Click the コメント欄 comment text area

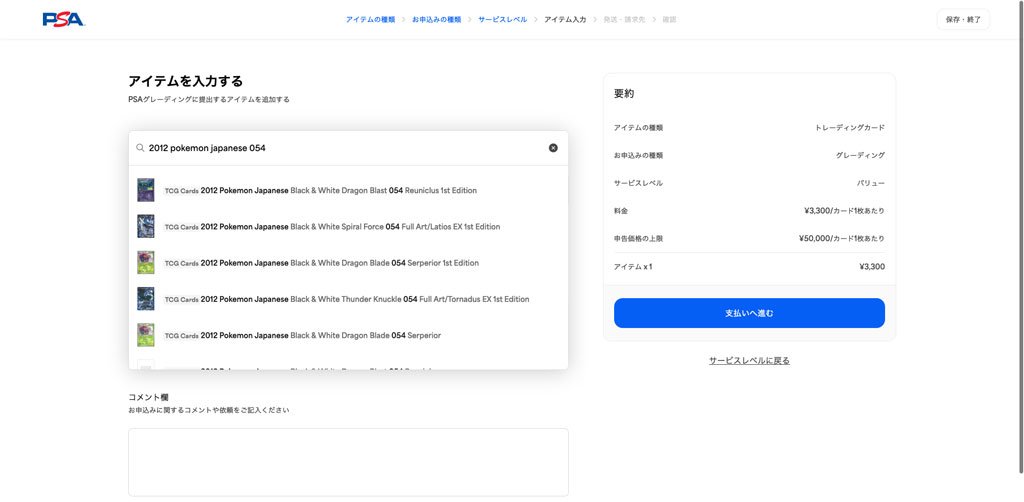[348, 462]
